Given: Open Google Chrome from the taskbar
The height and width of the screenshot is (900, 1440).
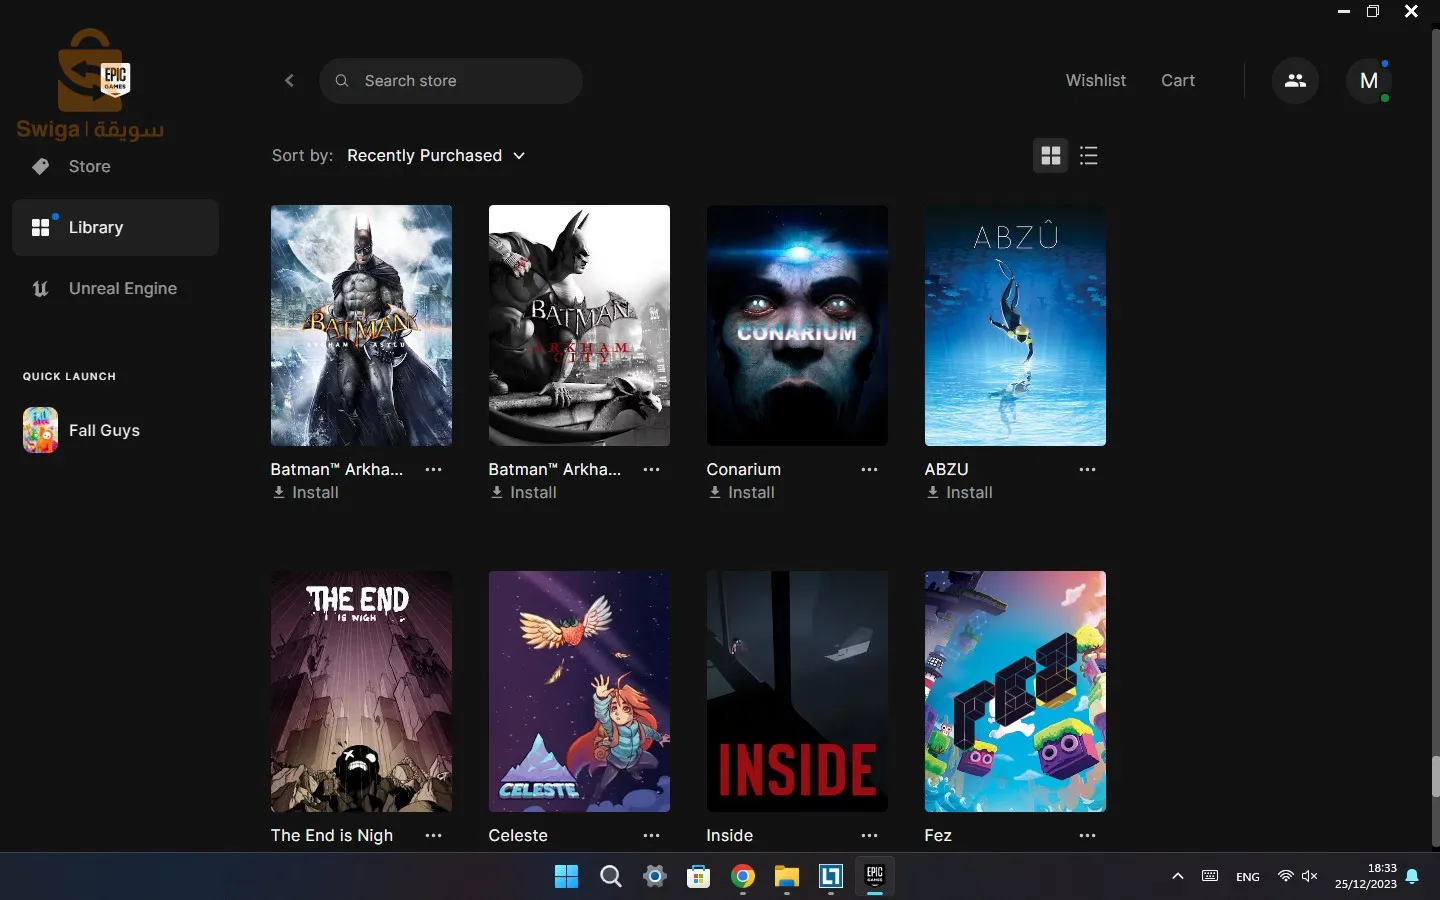Looking at the screenshot, I should [742, 877].
